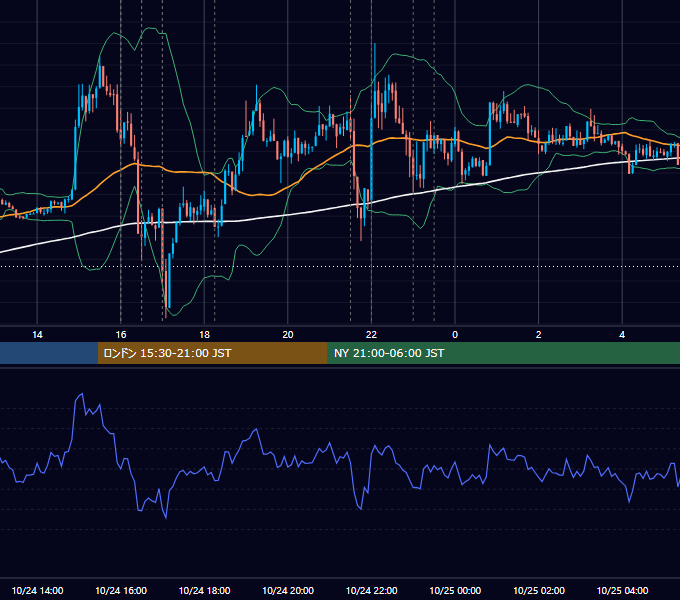Viewport: 680px width, 600px height.
Task: Click the 10/24 16:00 date label
Action: pyautogui.click(x=121, y=590)
